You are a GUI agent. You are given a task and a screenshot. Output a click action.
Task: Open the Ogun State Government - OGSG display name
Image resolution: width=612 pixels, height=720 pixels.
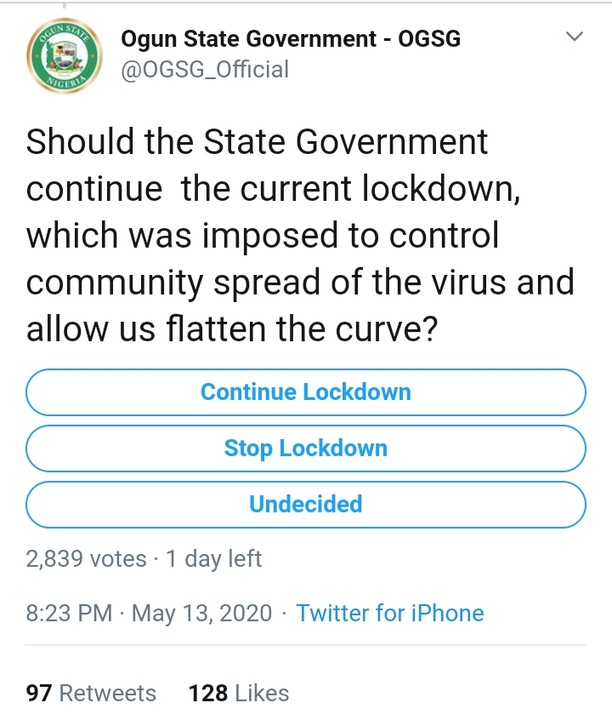[290, 40]
